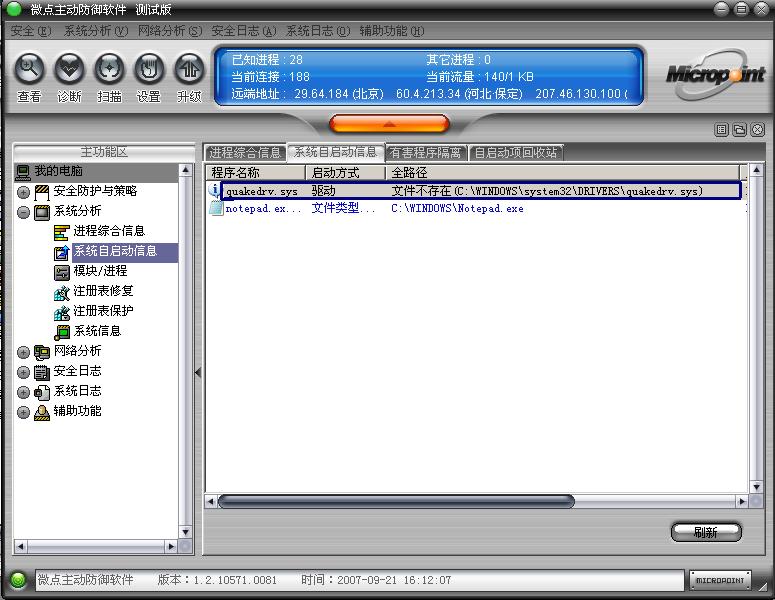This screenshot has width=775, height=600.
Task: Expand the 安全防护与策略 node
Action: pos(23,192)
